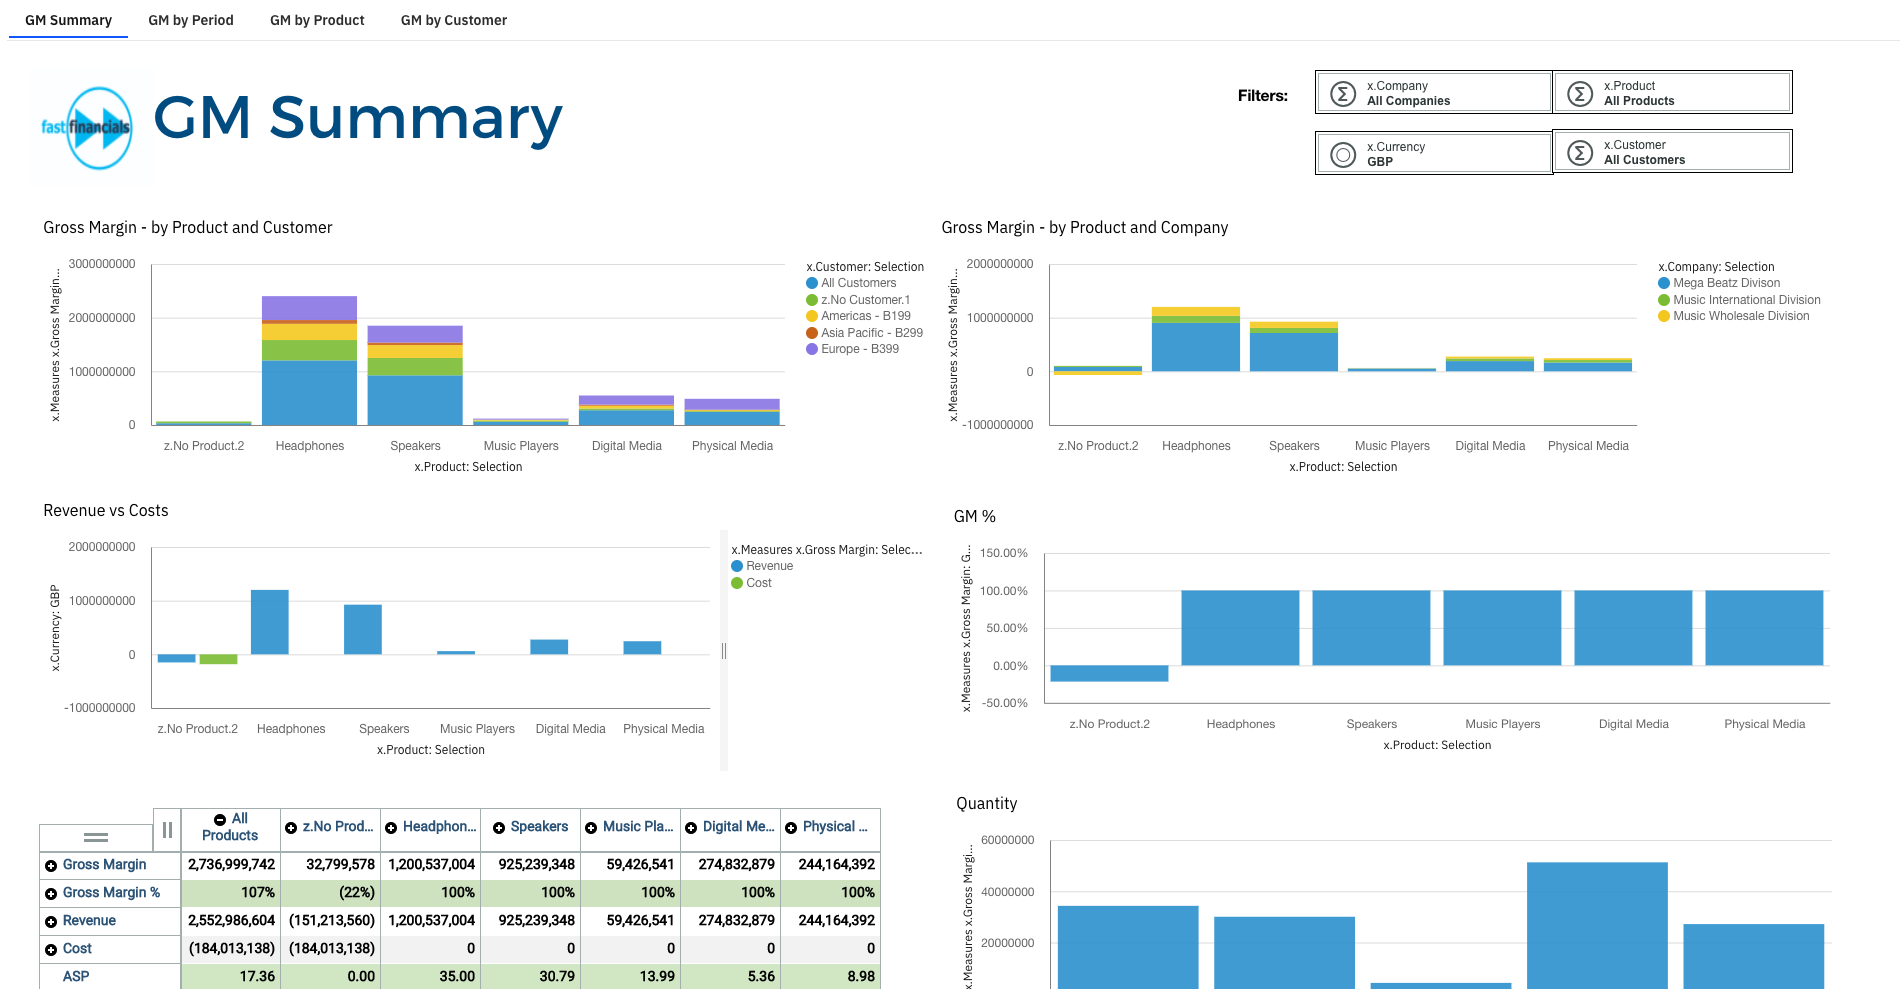This screenshot has height=990, width=1900.
Task: Open the x.Product All Products filter
Action: [1672, 93]
